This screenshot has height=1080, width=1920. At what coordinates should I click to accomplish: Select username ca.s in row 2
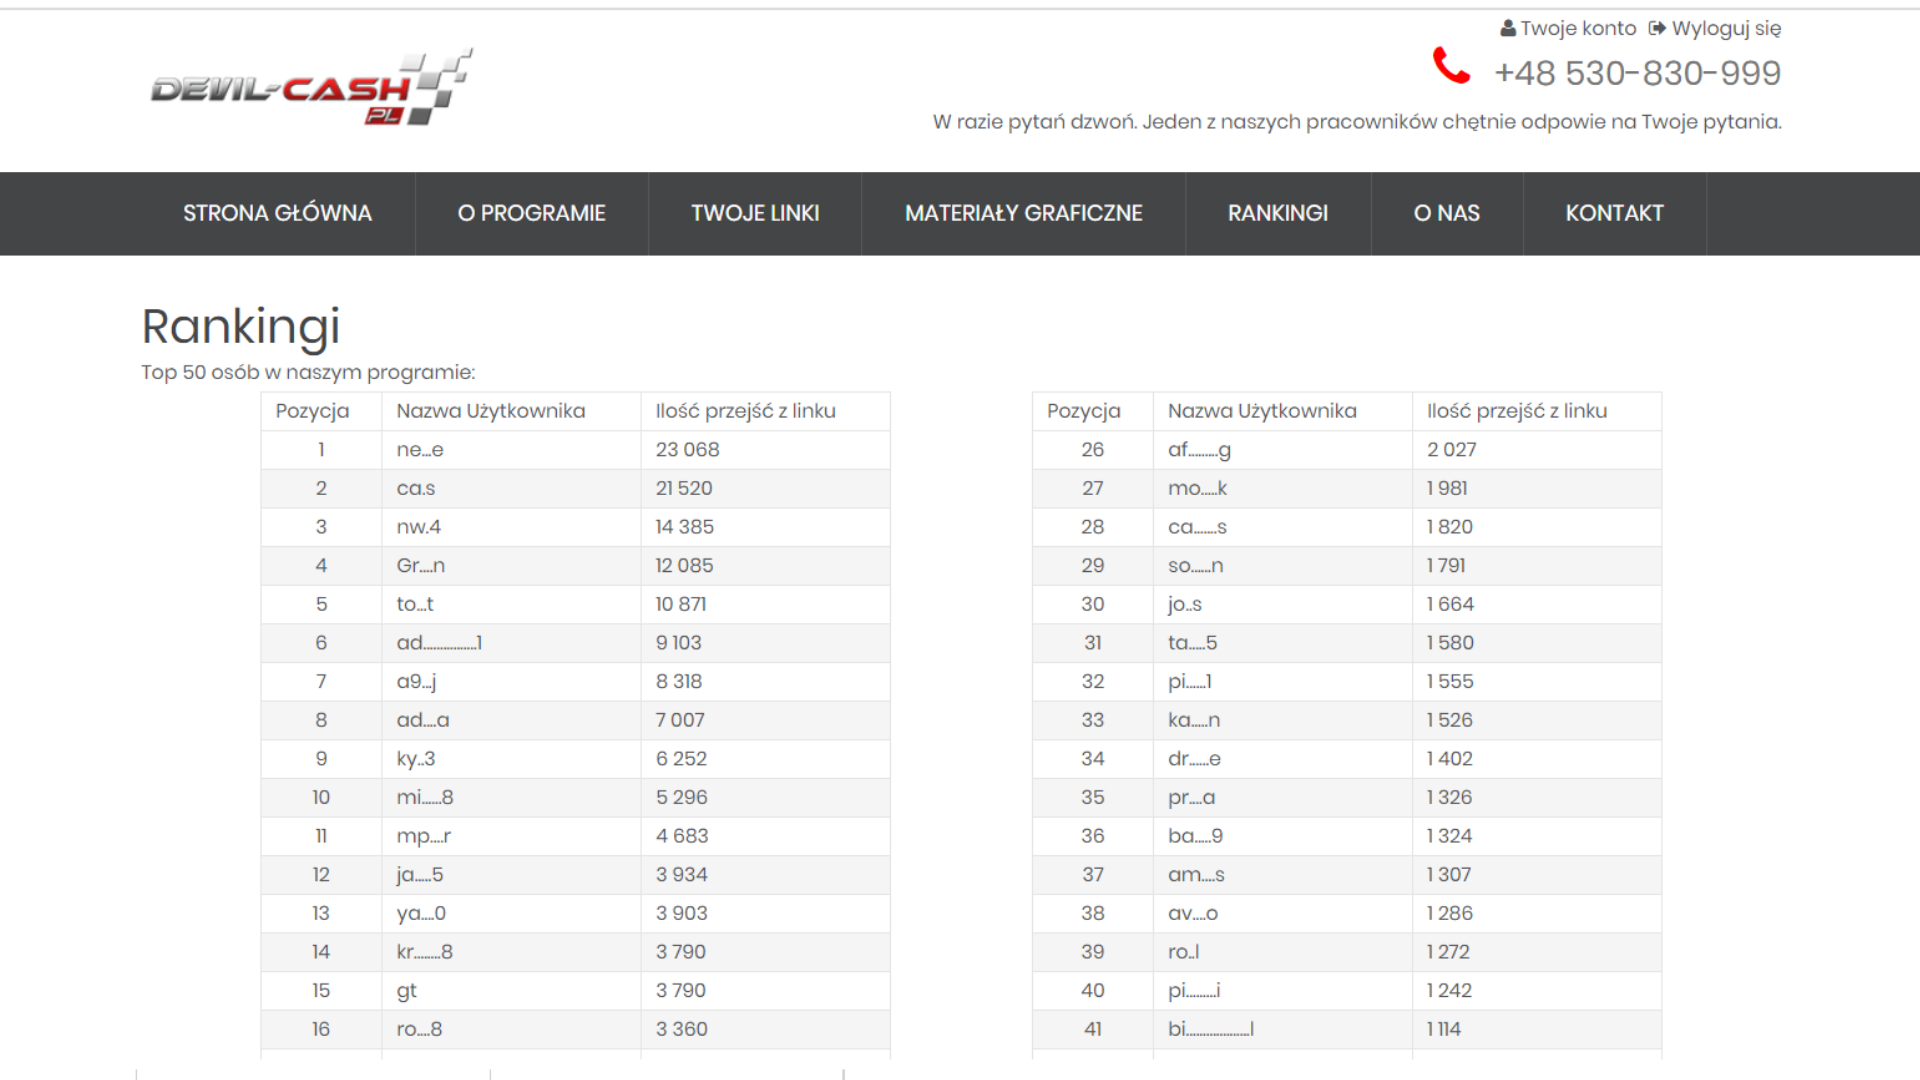(416, 489)
